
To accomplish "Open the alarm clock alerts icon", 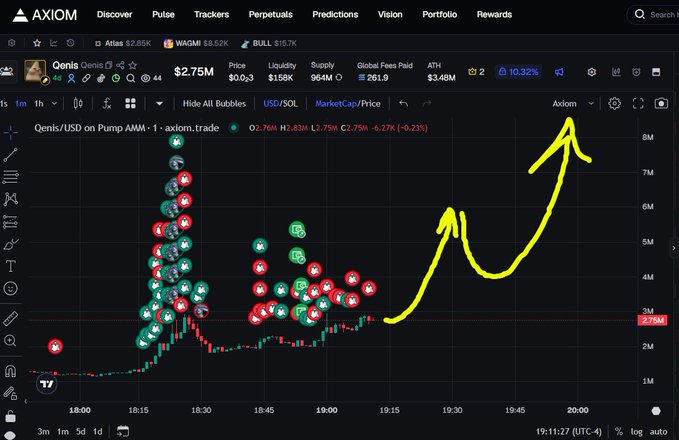I will (x=636, y=72).
